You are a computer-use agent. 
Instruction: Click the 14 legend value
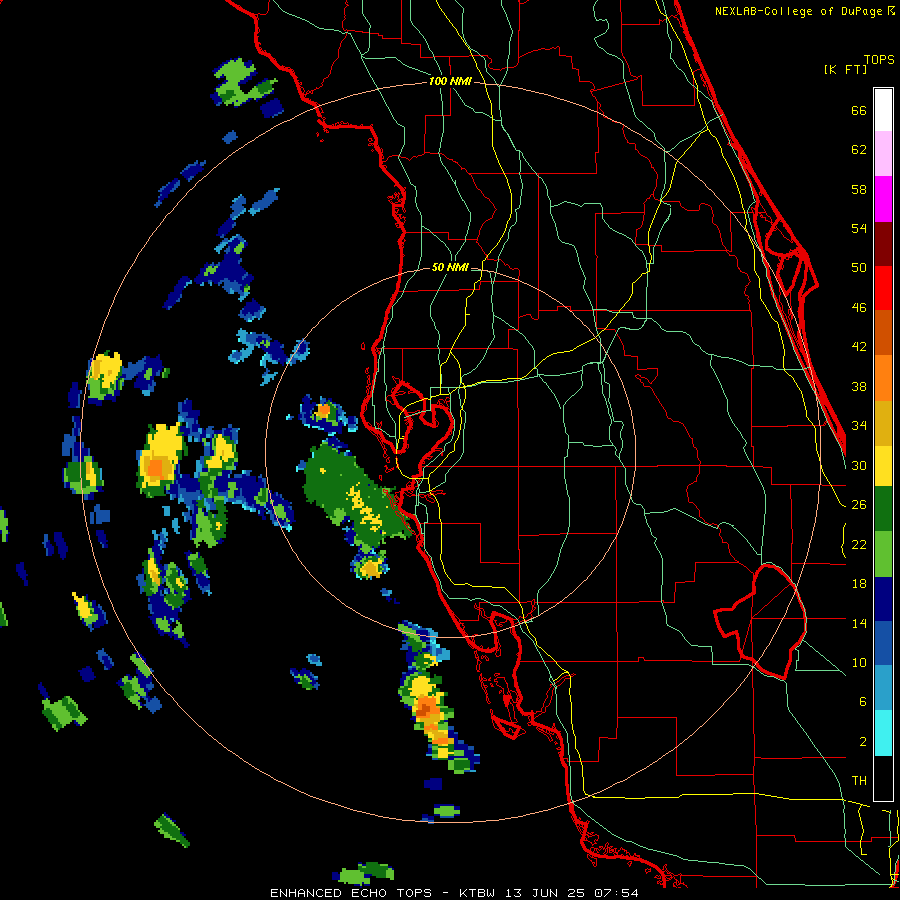pyautogui.click(x=859, y=623)
